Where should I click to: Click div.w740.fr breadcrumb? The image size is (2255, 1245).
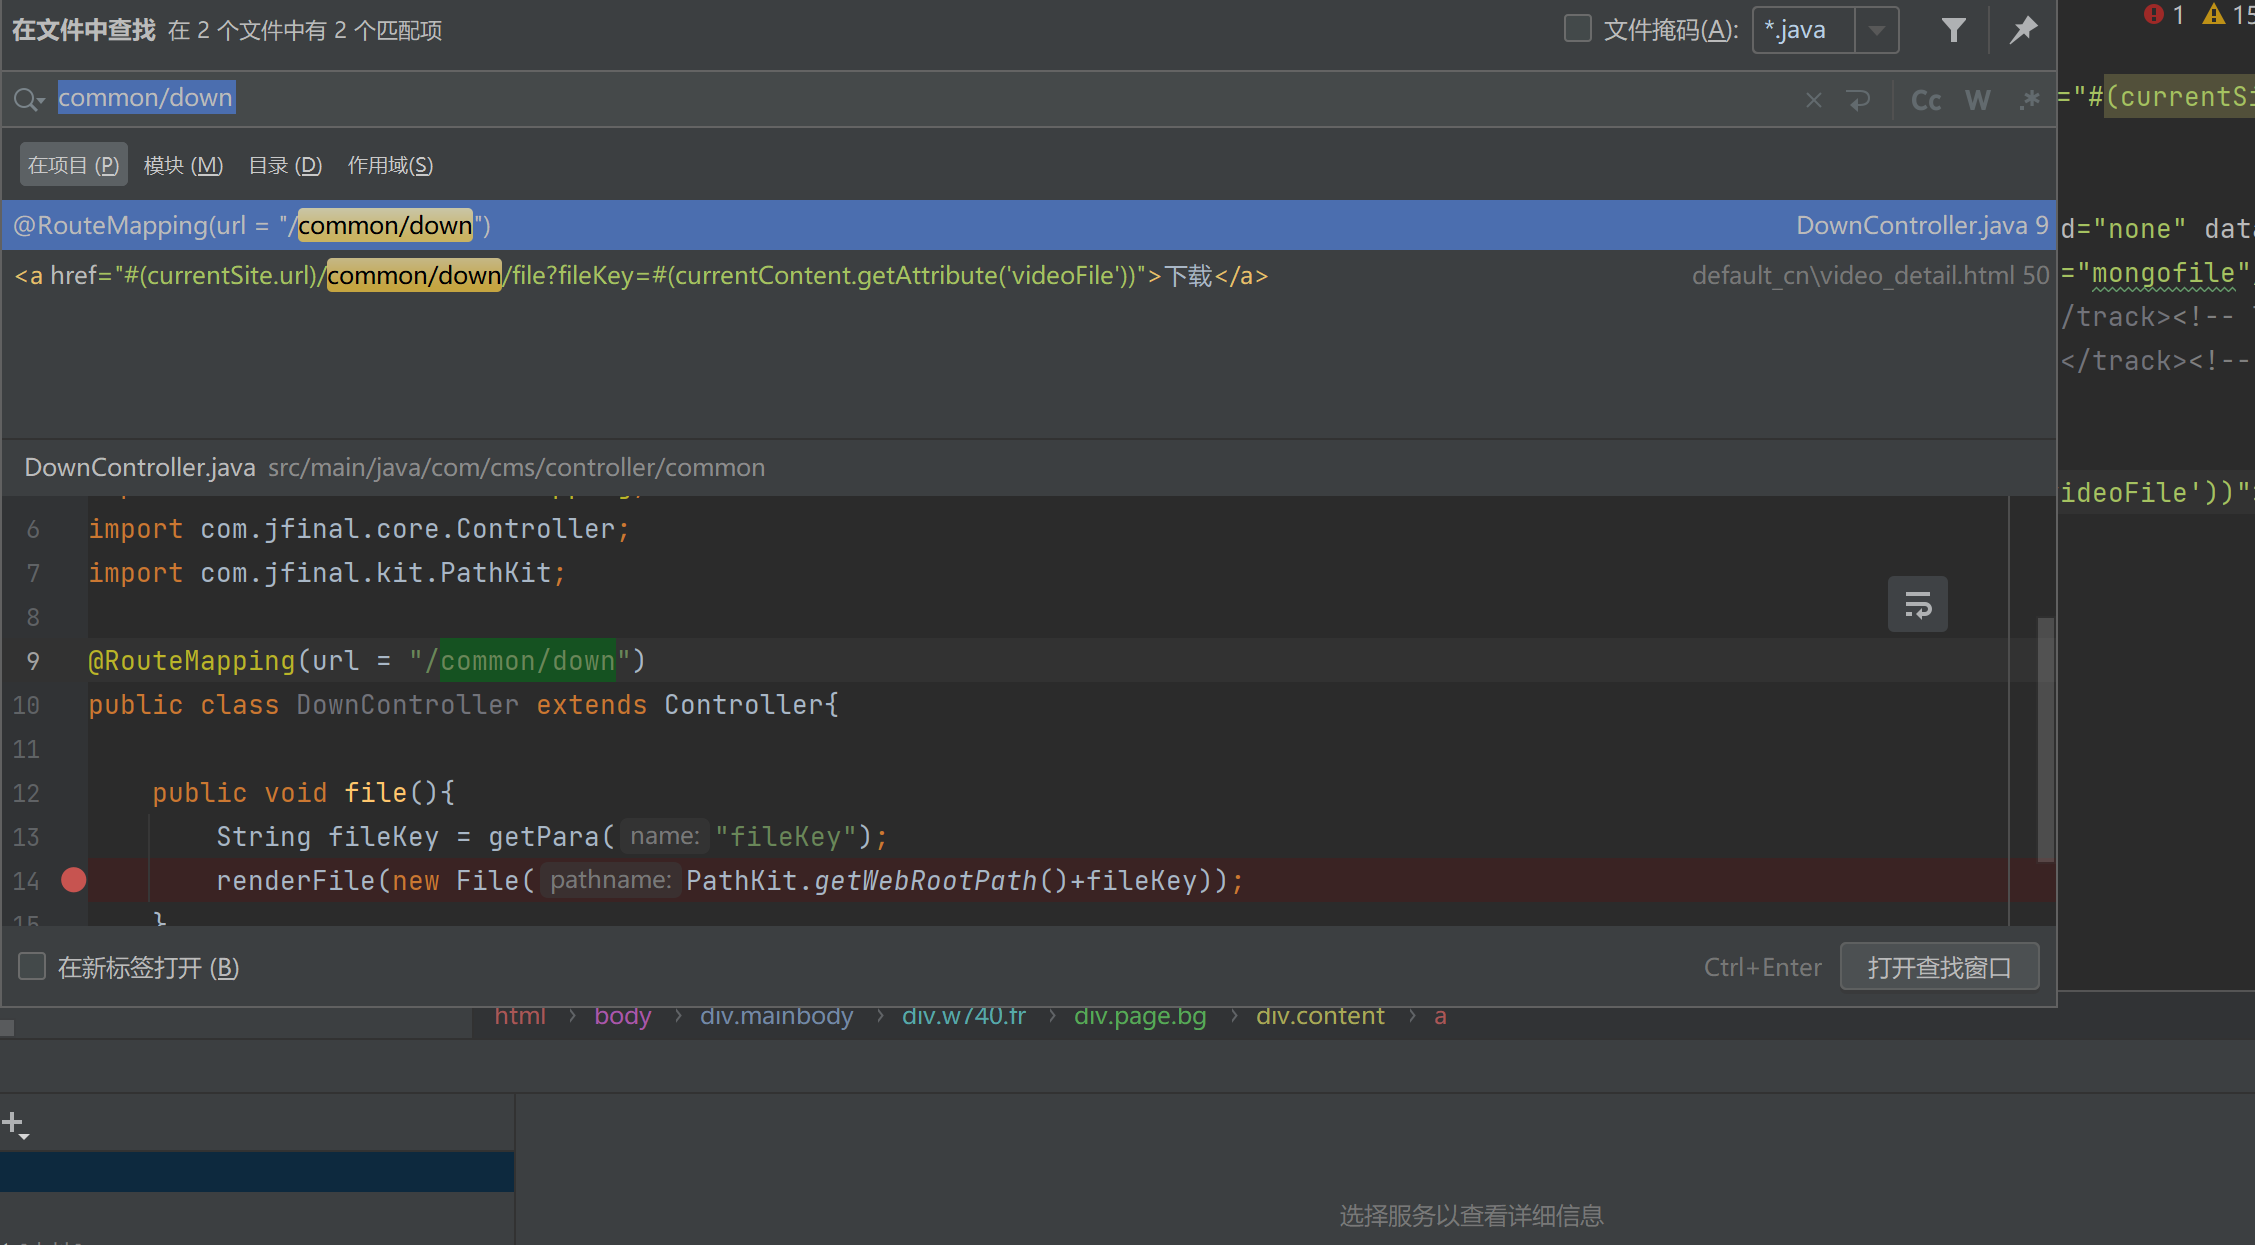click(964, 1017)
